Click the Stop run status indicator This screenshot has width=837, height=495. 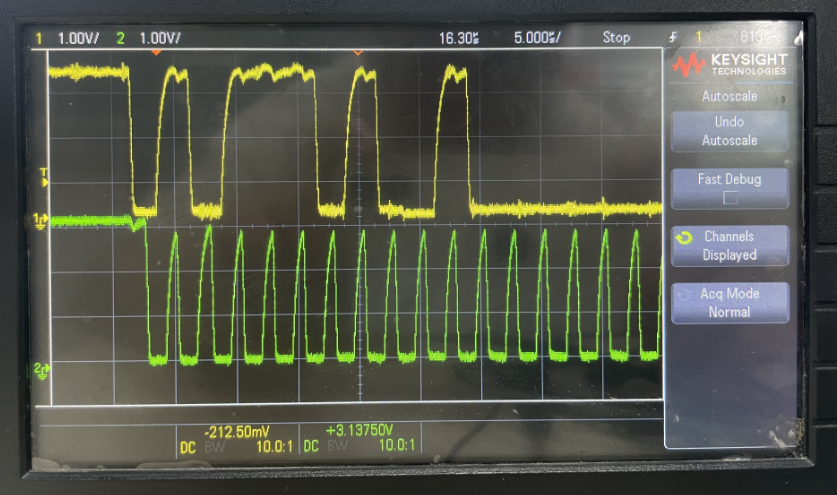tap(616, 37)
